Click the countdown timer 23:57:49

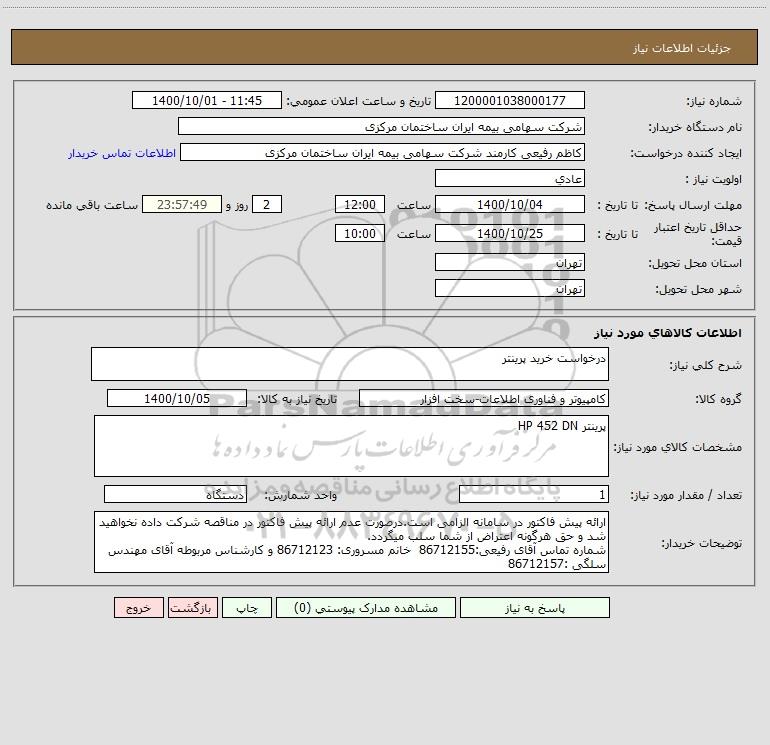click(182, 204)
